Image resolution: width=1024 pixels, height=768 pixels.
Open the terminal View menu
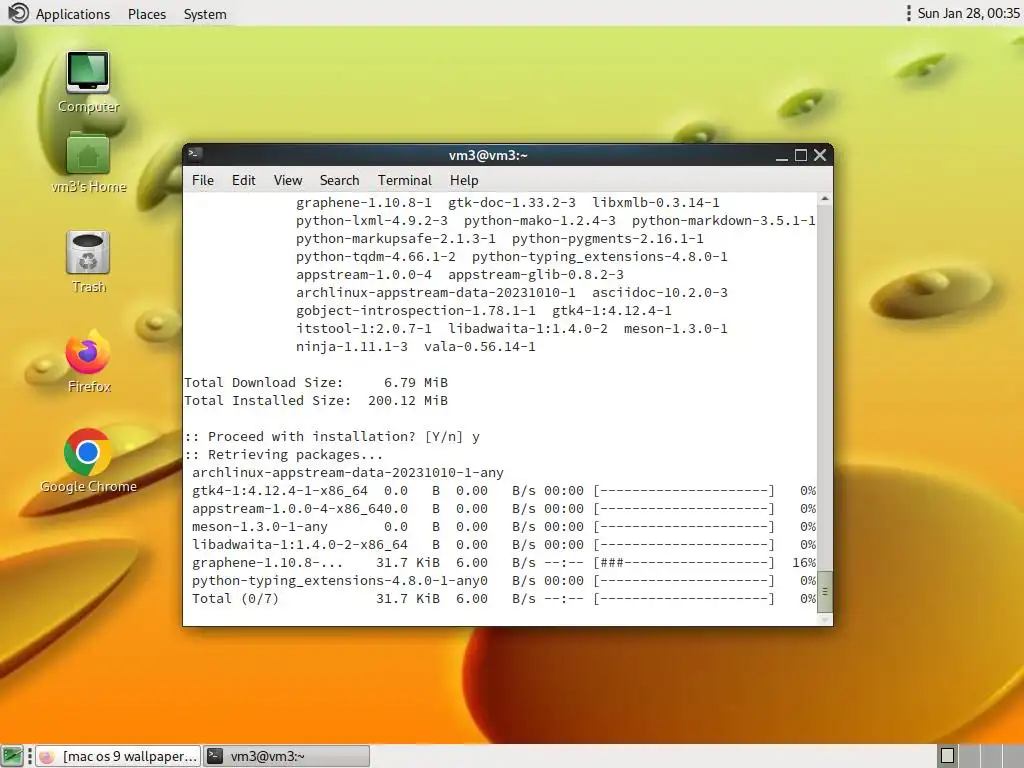(x=288, y=180)
